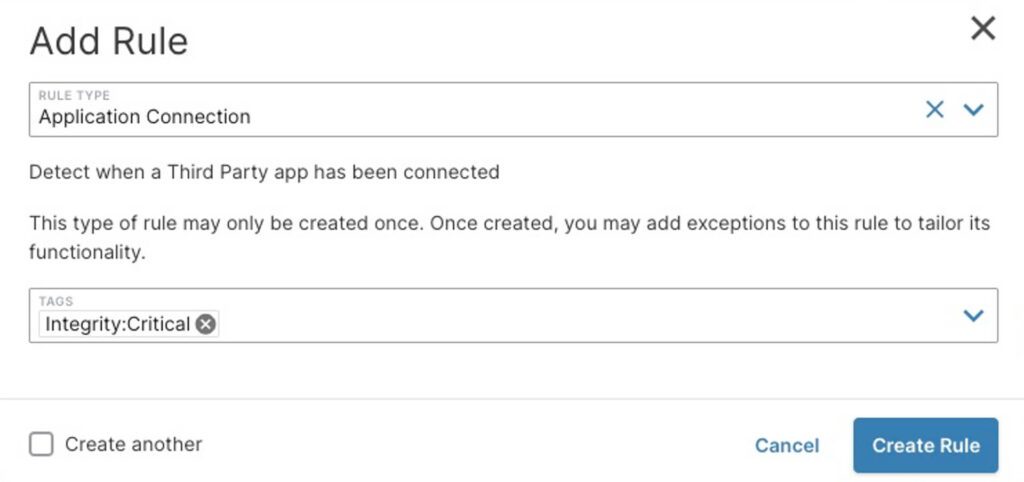Open the Tags dropdown chevron
Image resolution: width=1024 pixels, height=482 pixels.
pyautogui.click(x=973, y=316)
